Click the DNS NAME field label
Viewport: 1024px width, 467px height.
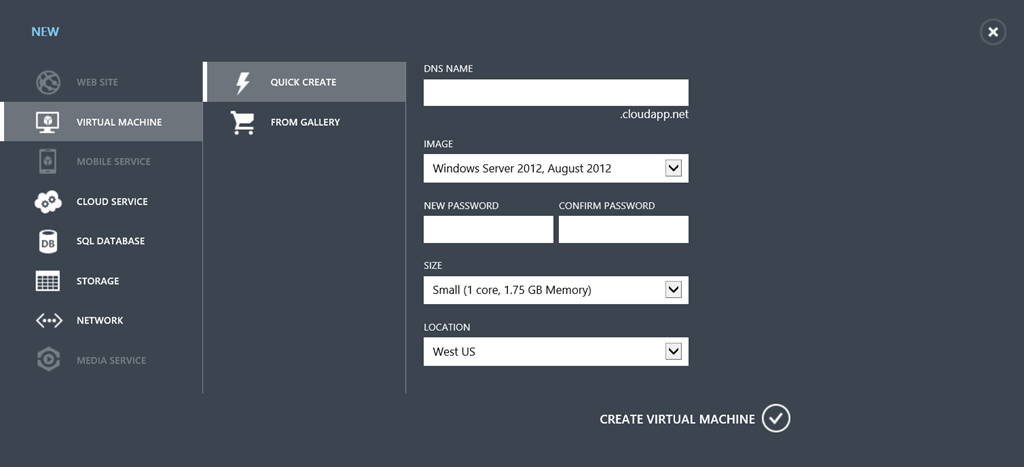(448, 69)
